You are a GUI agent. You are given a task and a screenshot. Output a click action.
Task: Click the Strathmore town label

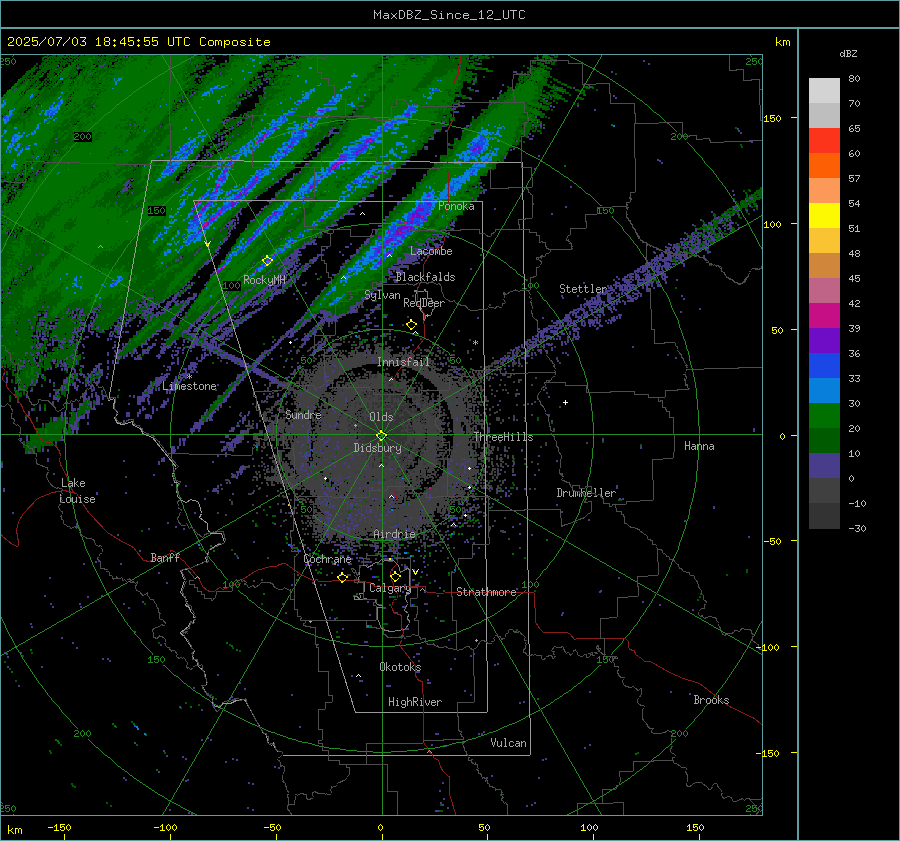click(x=486, y=592)
